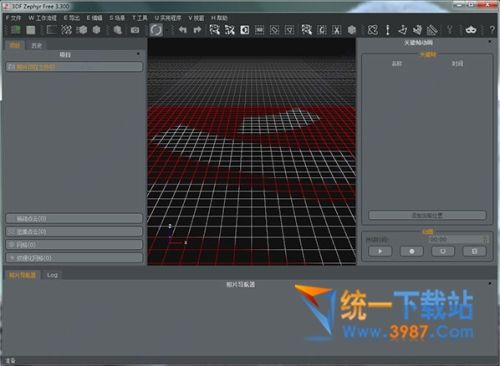The image size is (500, 366).
Task: Click the add current position button
Action: click(x=427, y=215)
